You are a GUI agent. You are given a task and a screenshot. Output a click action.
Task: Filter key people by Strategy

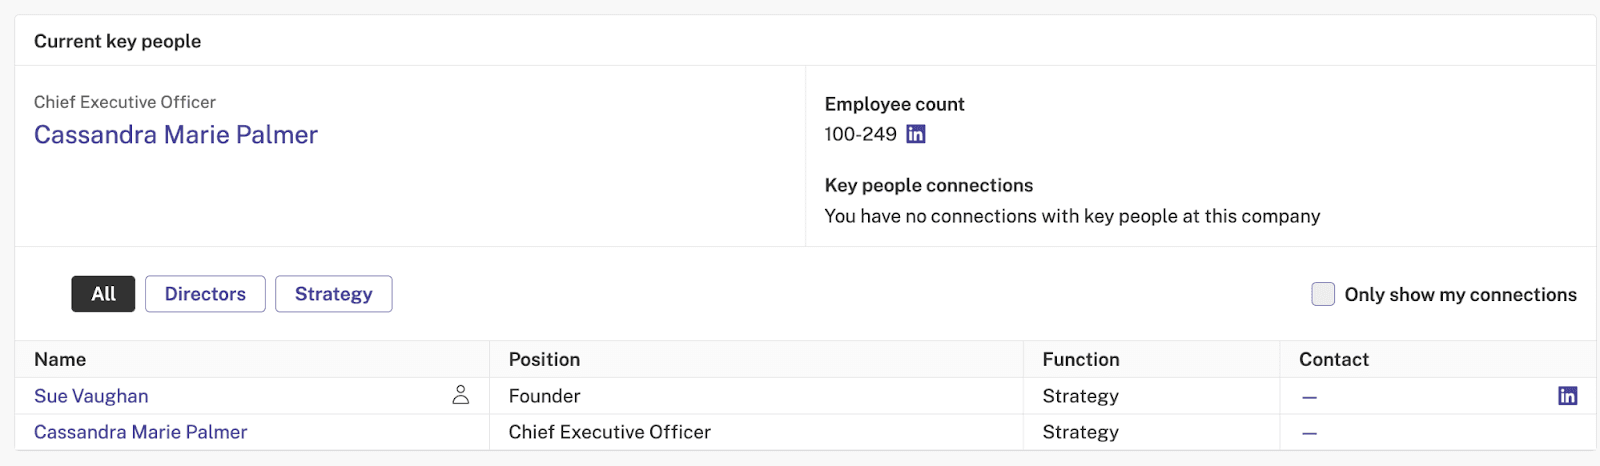pos(333,294)
